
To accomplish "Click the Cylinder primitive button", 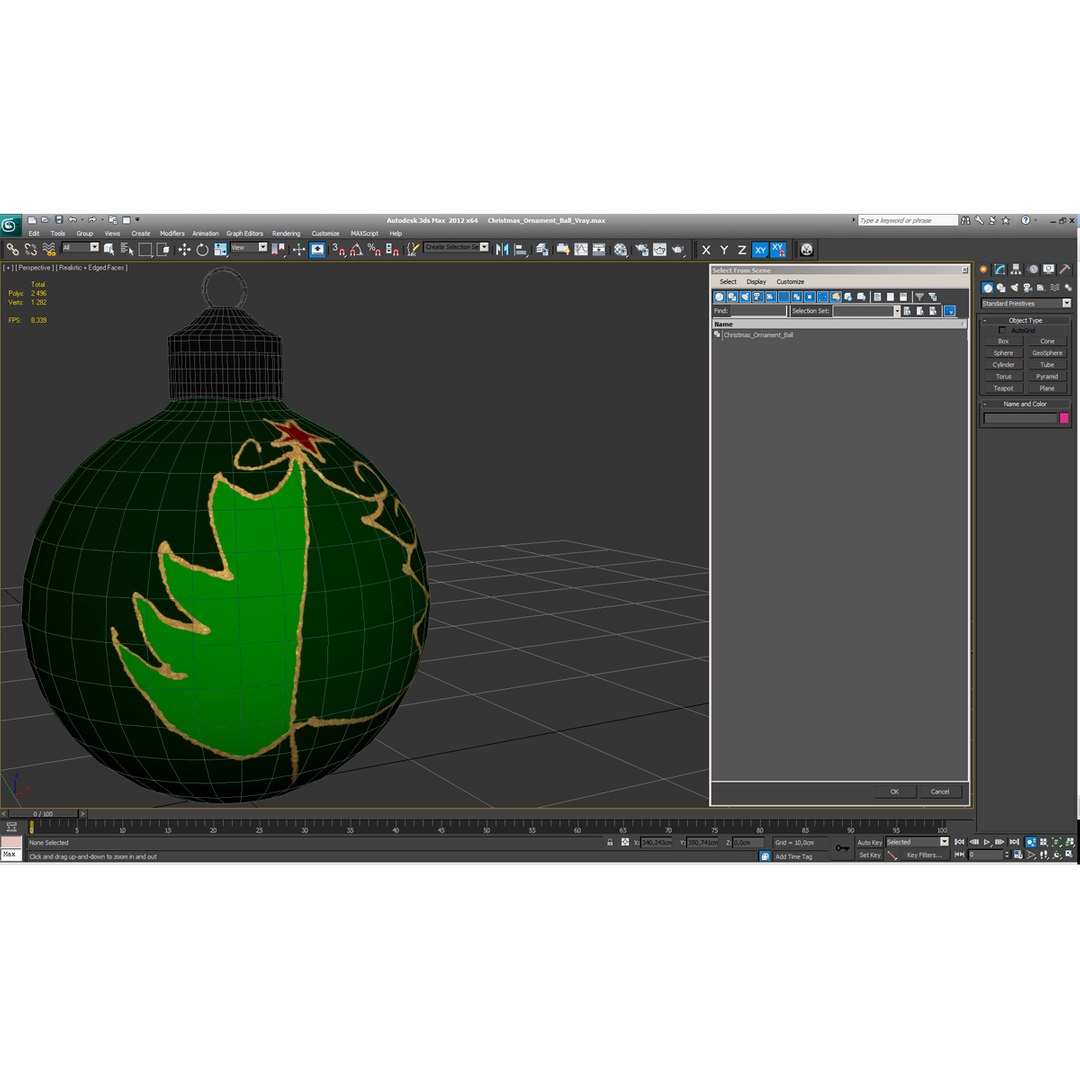I will click(1003, 365).
